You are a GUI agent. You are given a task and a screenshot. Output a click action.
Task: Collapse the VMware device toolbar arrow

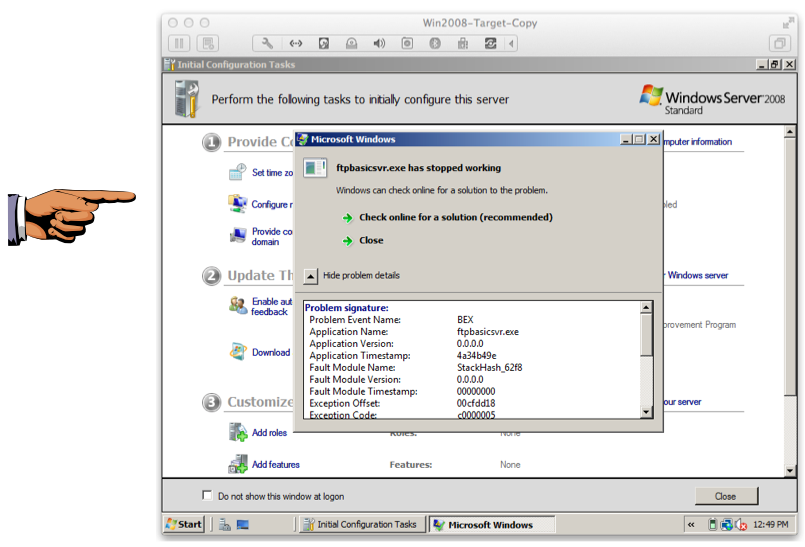click(x=511, y=43)
